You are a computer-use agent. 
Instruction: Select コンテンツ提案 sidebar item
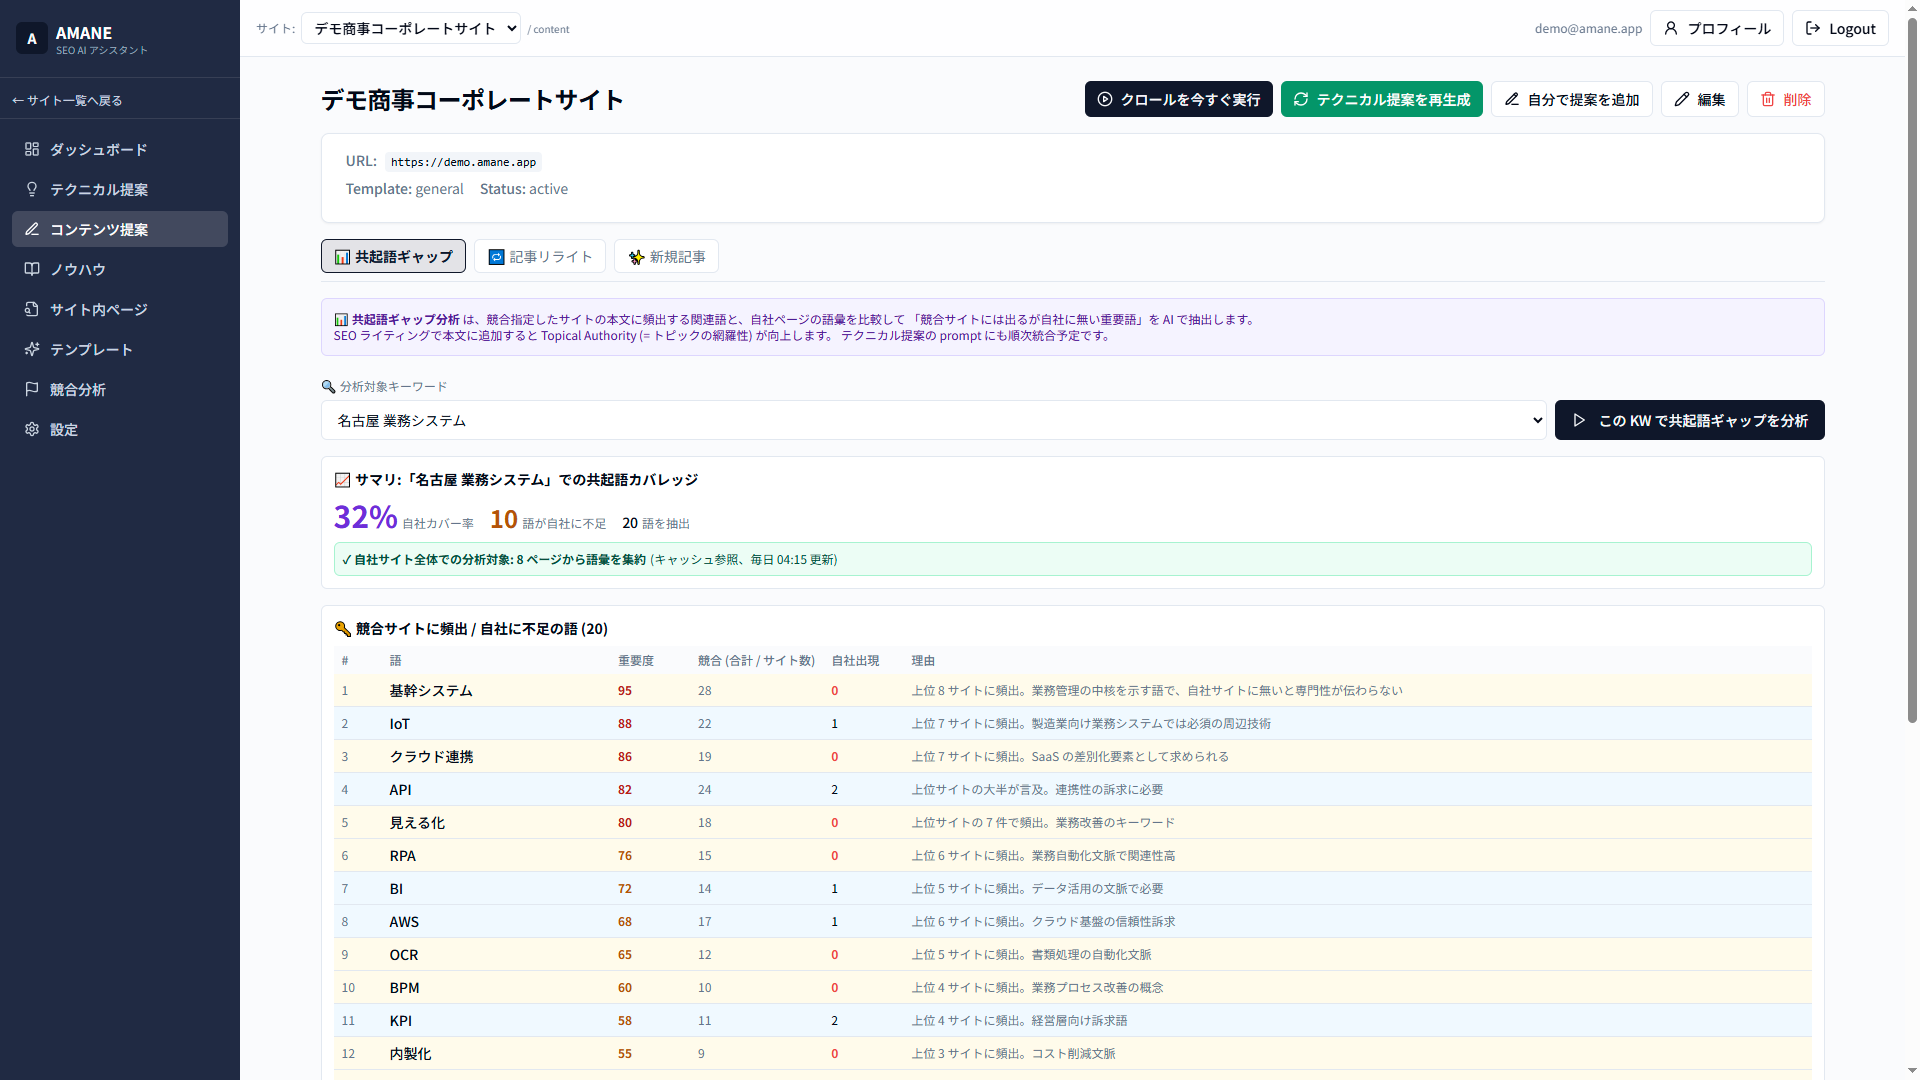point(120,229)
